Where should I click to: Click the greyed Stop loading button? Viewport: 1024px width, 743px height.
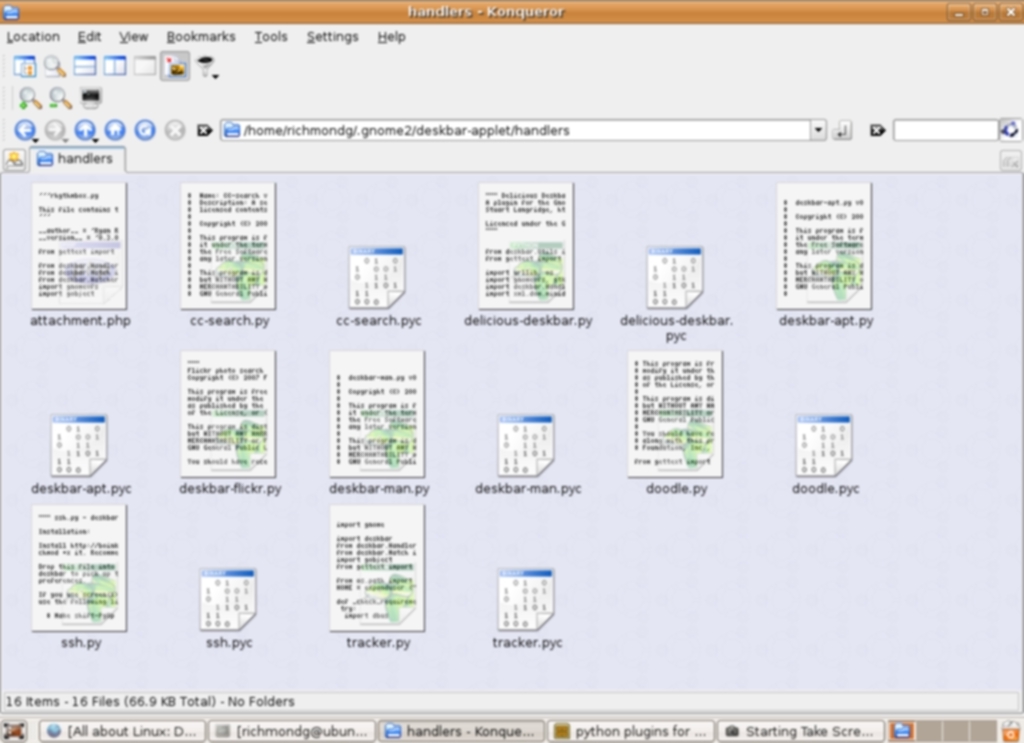[x=175, y=130]
